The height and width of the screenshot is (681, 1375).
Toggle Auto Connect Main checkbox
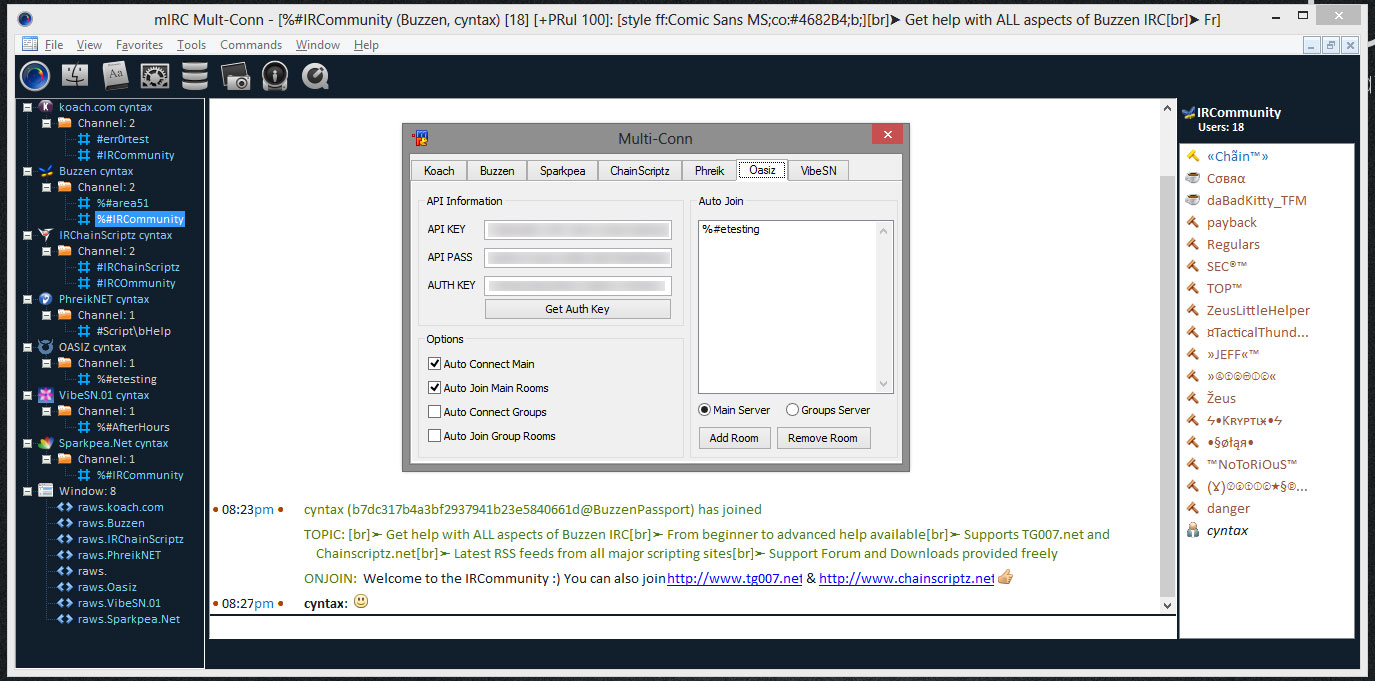coord(434,364)
